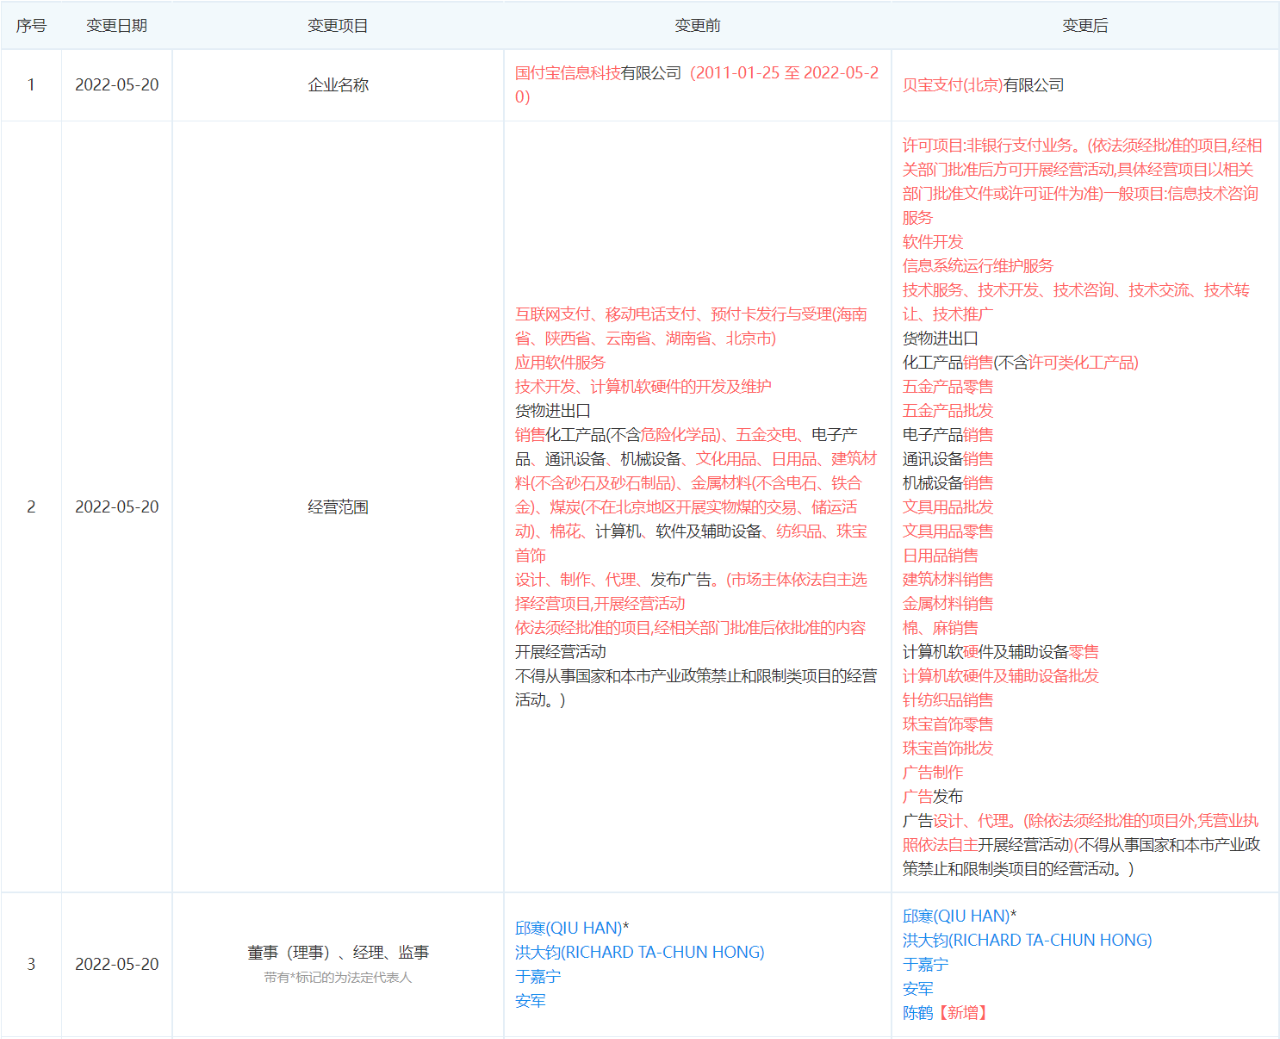Click the date 2022-05-20 in row 3
1280x1039 pixels.
coord(117,964)
